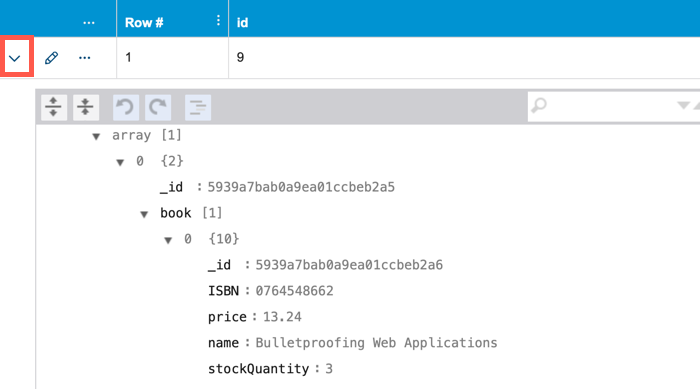Collapse row 1 with the chevron
Image resolution: width=700 pixels, height=389 pixels.
point(15,58)
